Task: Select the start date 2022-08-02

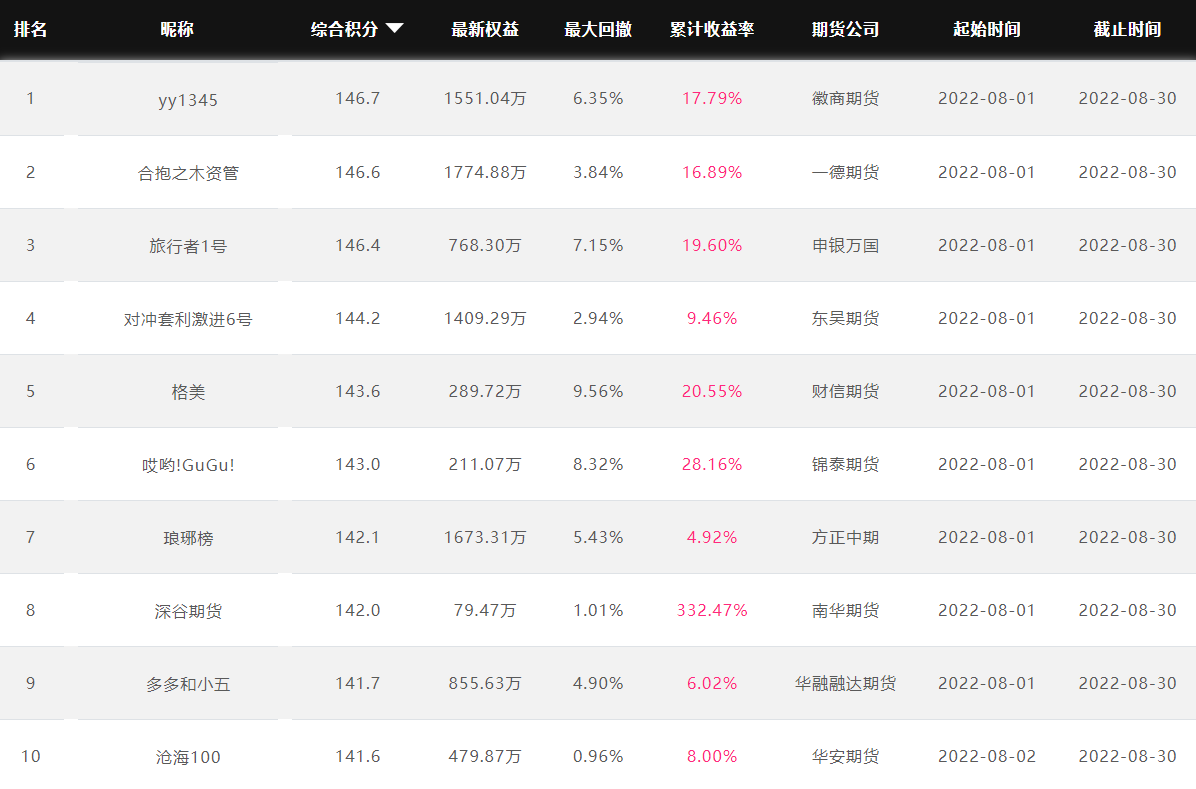Action: 987,756
